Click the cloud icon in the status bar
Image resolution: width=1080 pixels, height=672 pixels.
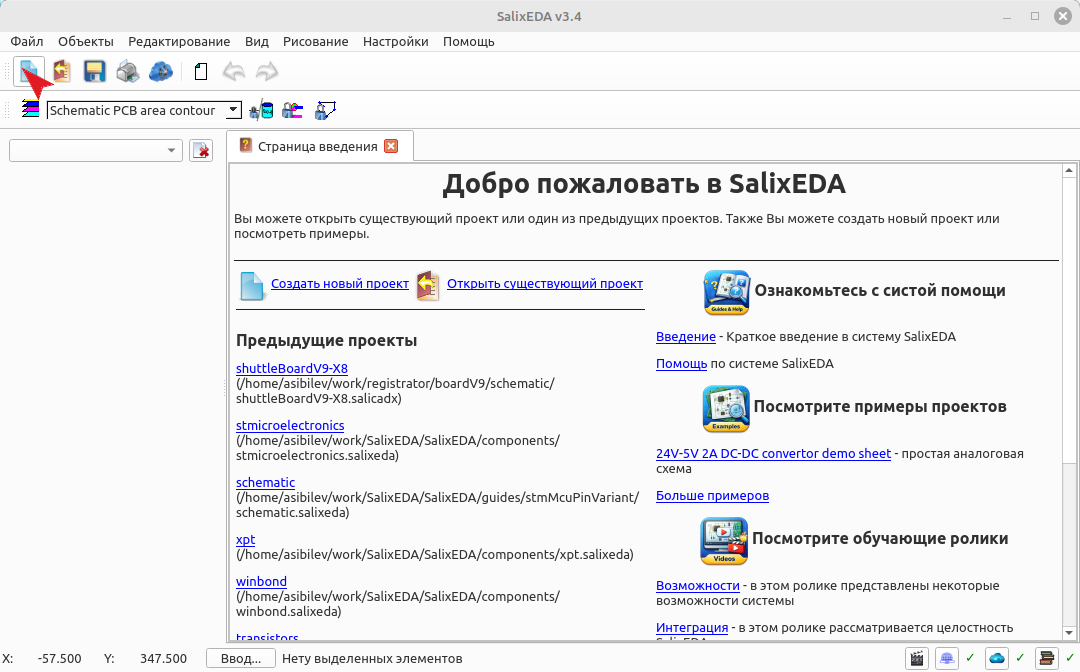(x=997, y=658)
